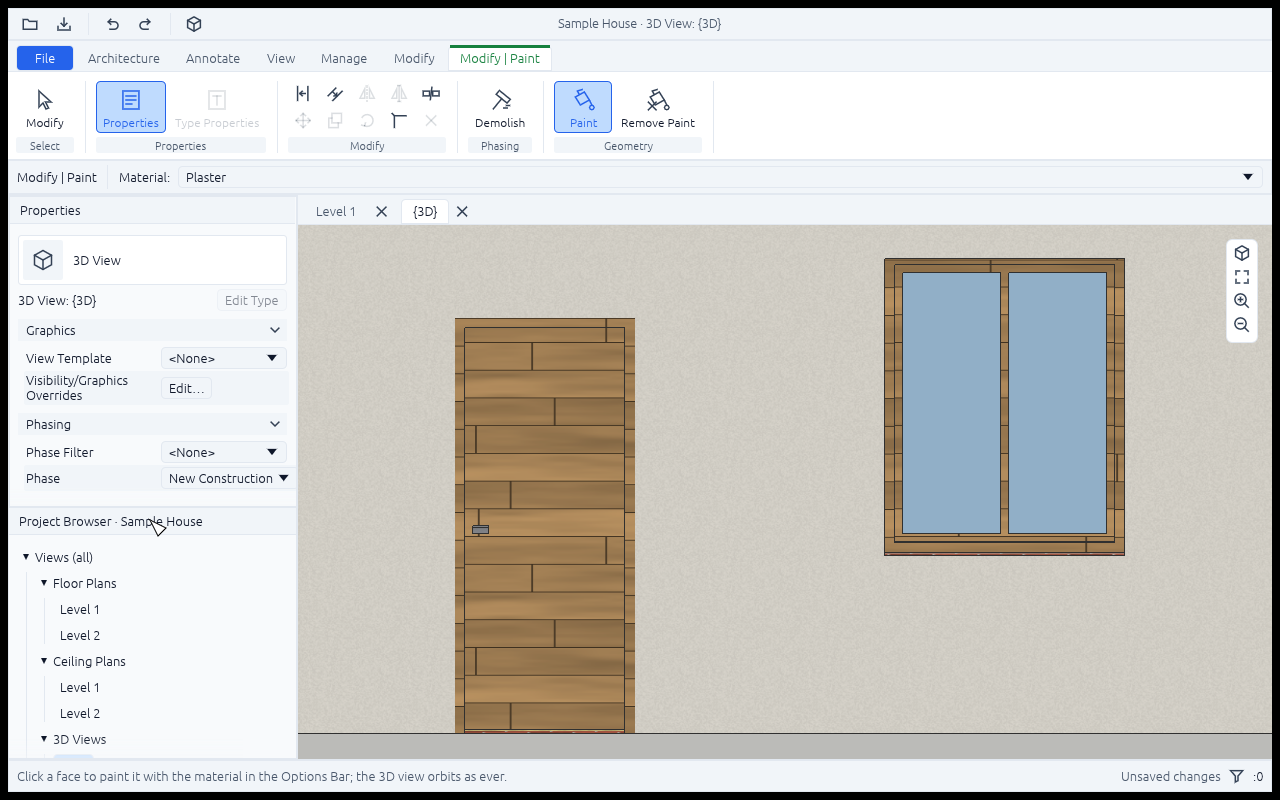Click the save download icon in title bar
1280x800 pixels.
point(64,24)
